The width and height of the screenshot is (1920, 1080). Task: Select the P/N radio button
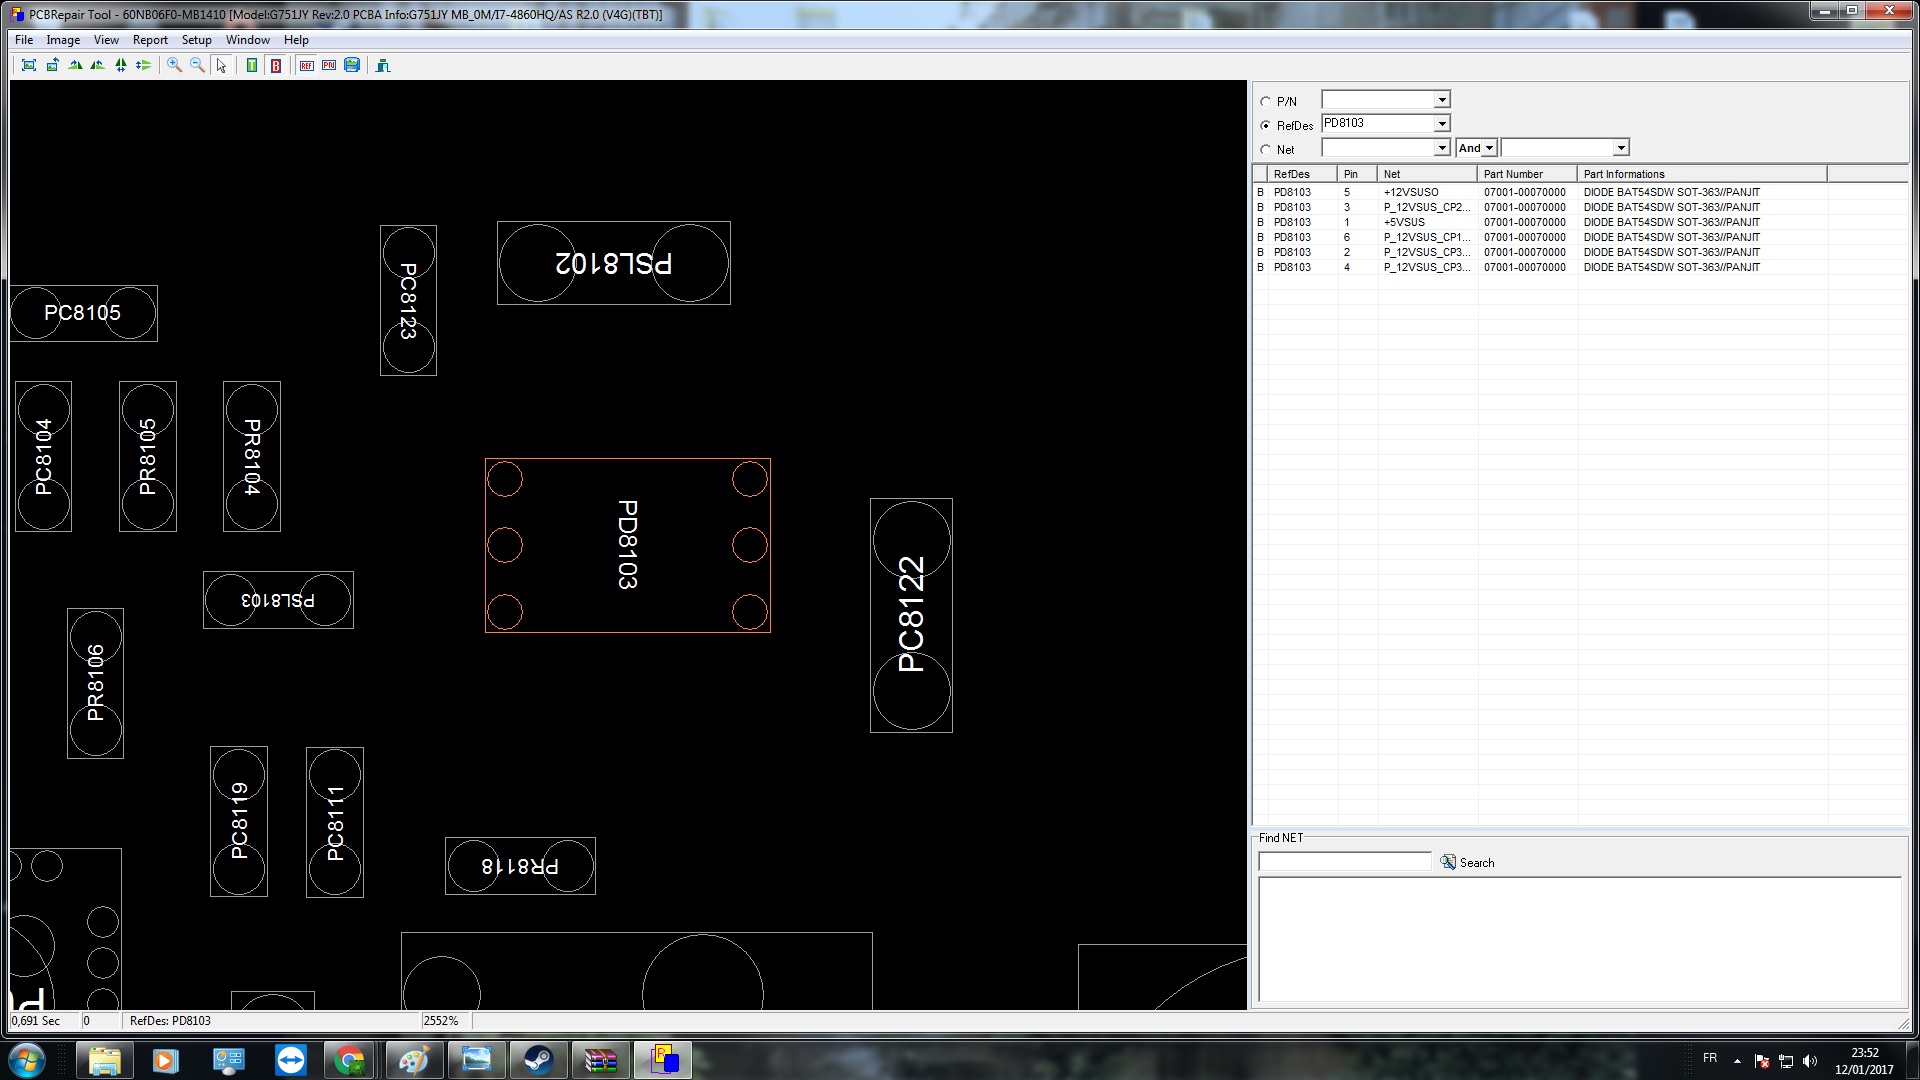click(1266, 101)
